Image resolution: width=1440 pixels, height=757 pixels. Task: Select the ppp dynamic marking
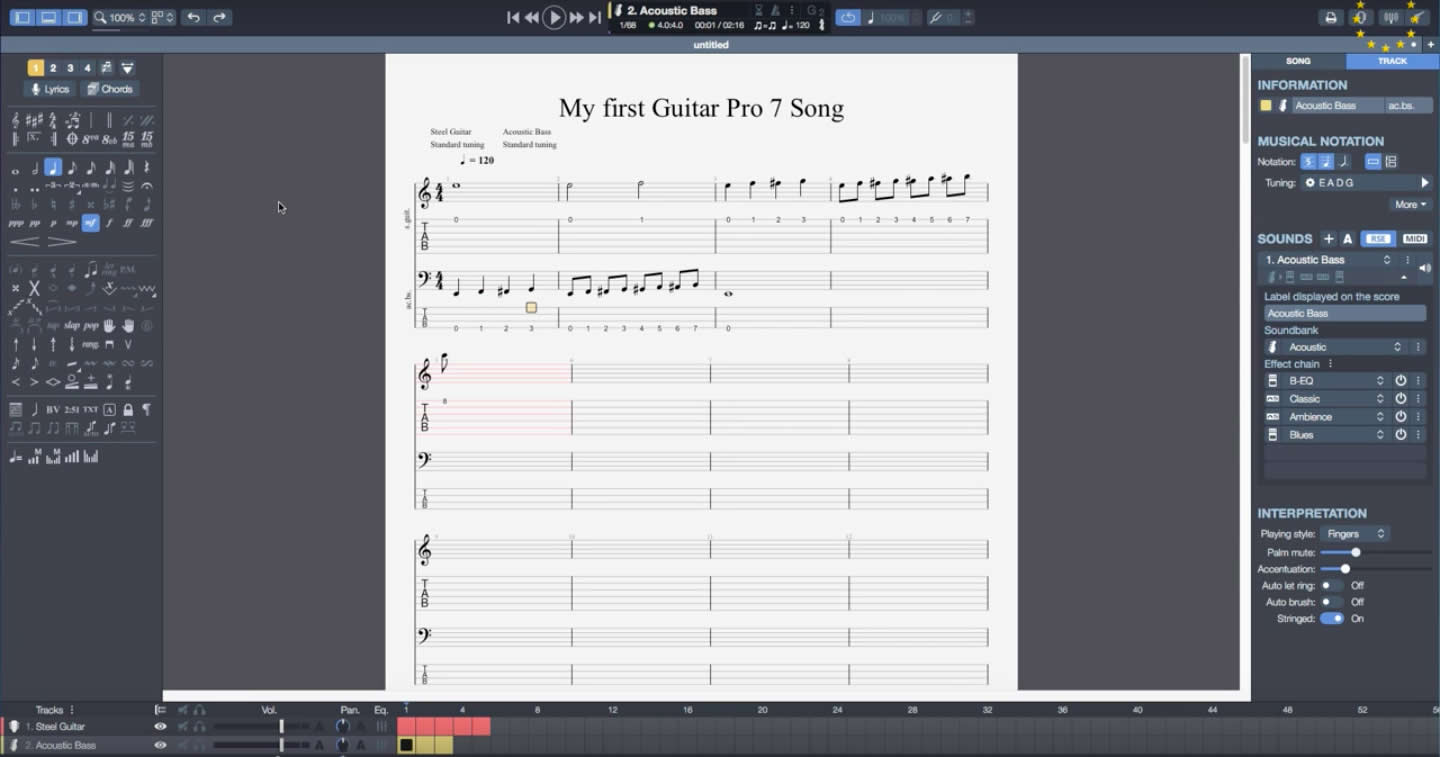15,223
